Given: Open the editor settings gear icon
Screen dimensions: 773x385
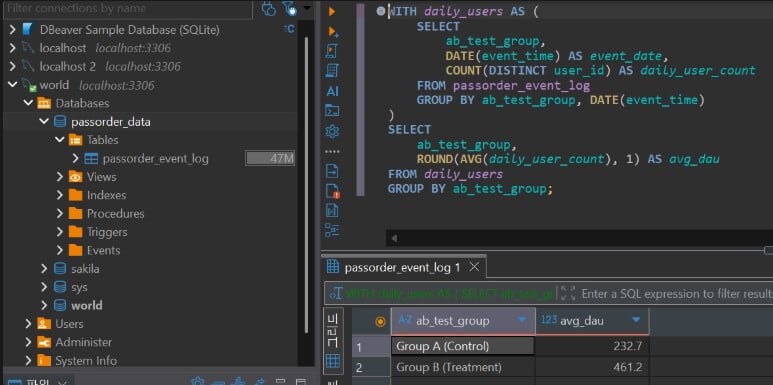Looking at the screenshot, I should 332,131.
